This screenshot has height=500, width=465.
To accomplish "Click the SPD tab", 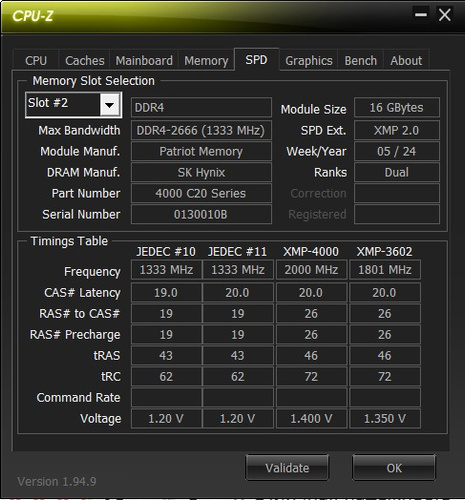I will pyautogui.click(x=256, y=60).
